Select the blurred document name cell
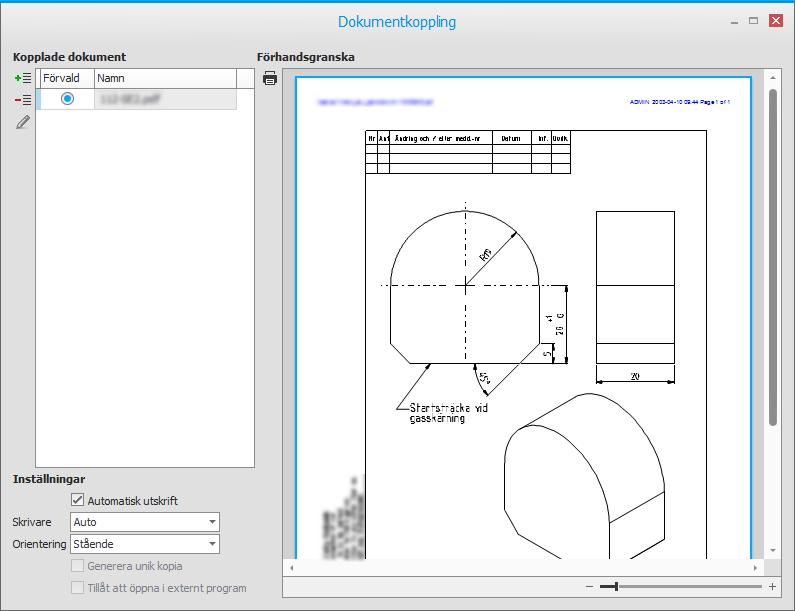This screenshot has height=611, width=795. (165, 99)
